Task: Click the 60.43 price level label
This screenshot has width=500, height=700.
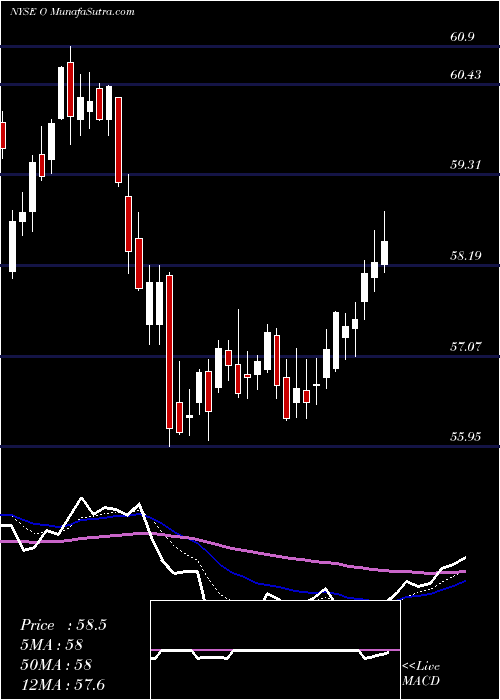Action: pos(466,75)
